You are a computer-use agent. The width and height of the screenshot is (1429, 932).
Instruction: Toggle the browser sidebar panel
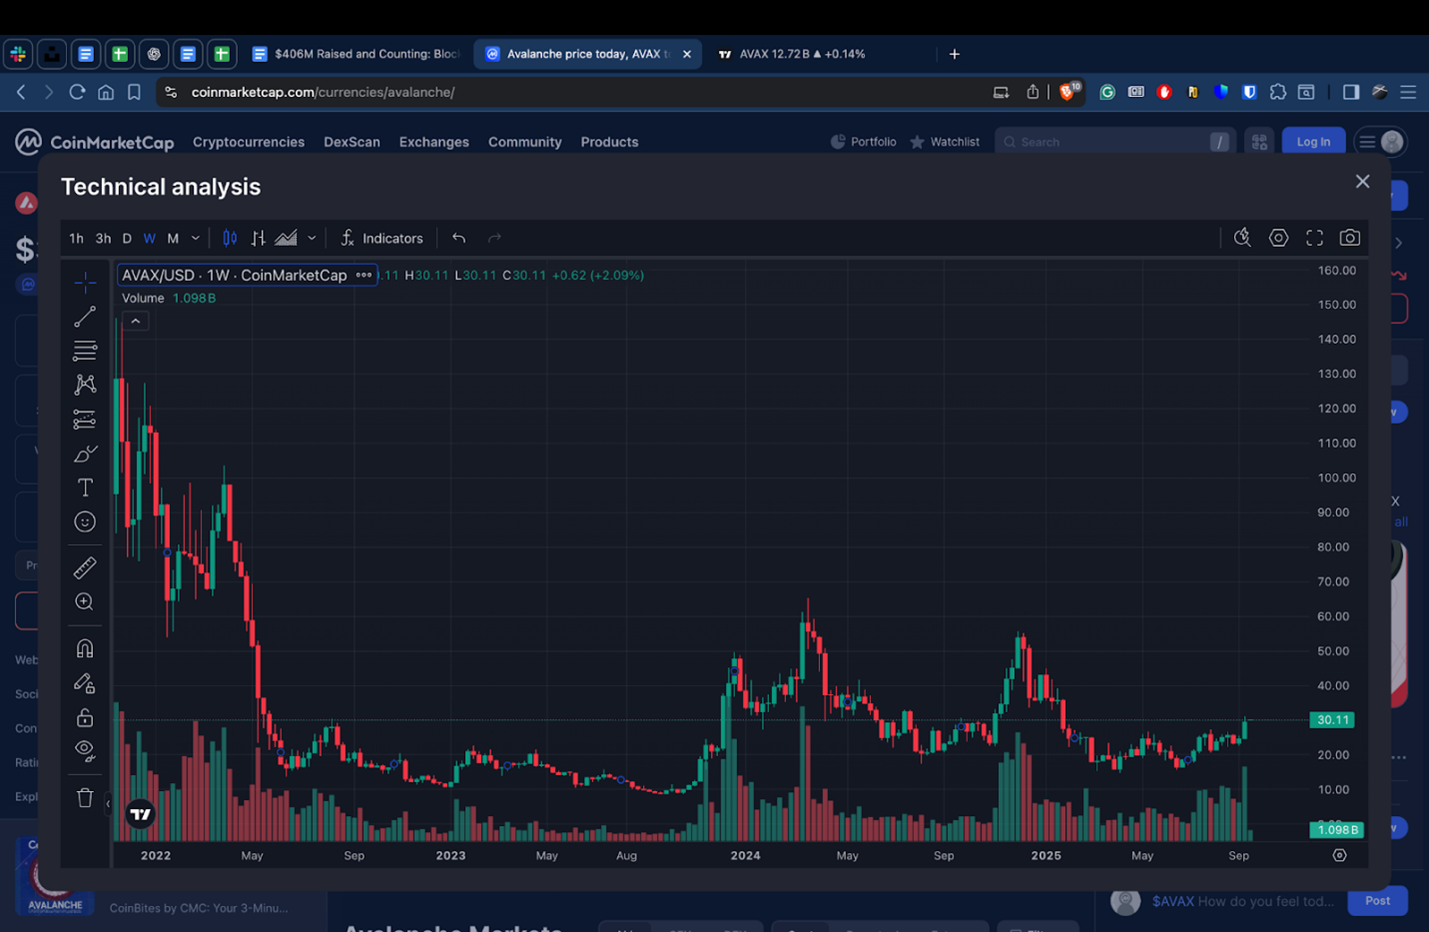pyautogui.click(x=1351, y=92)
